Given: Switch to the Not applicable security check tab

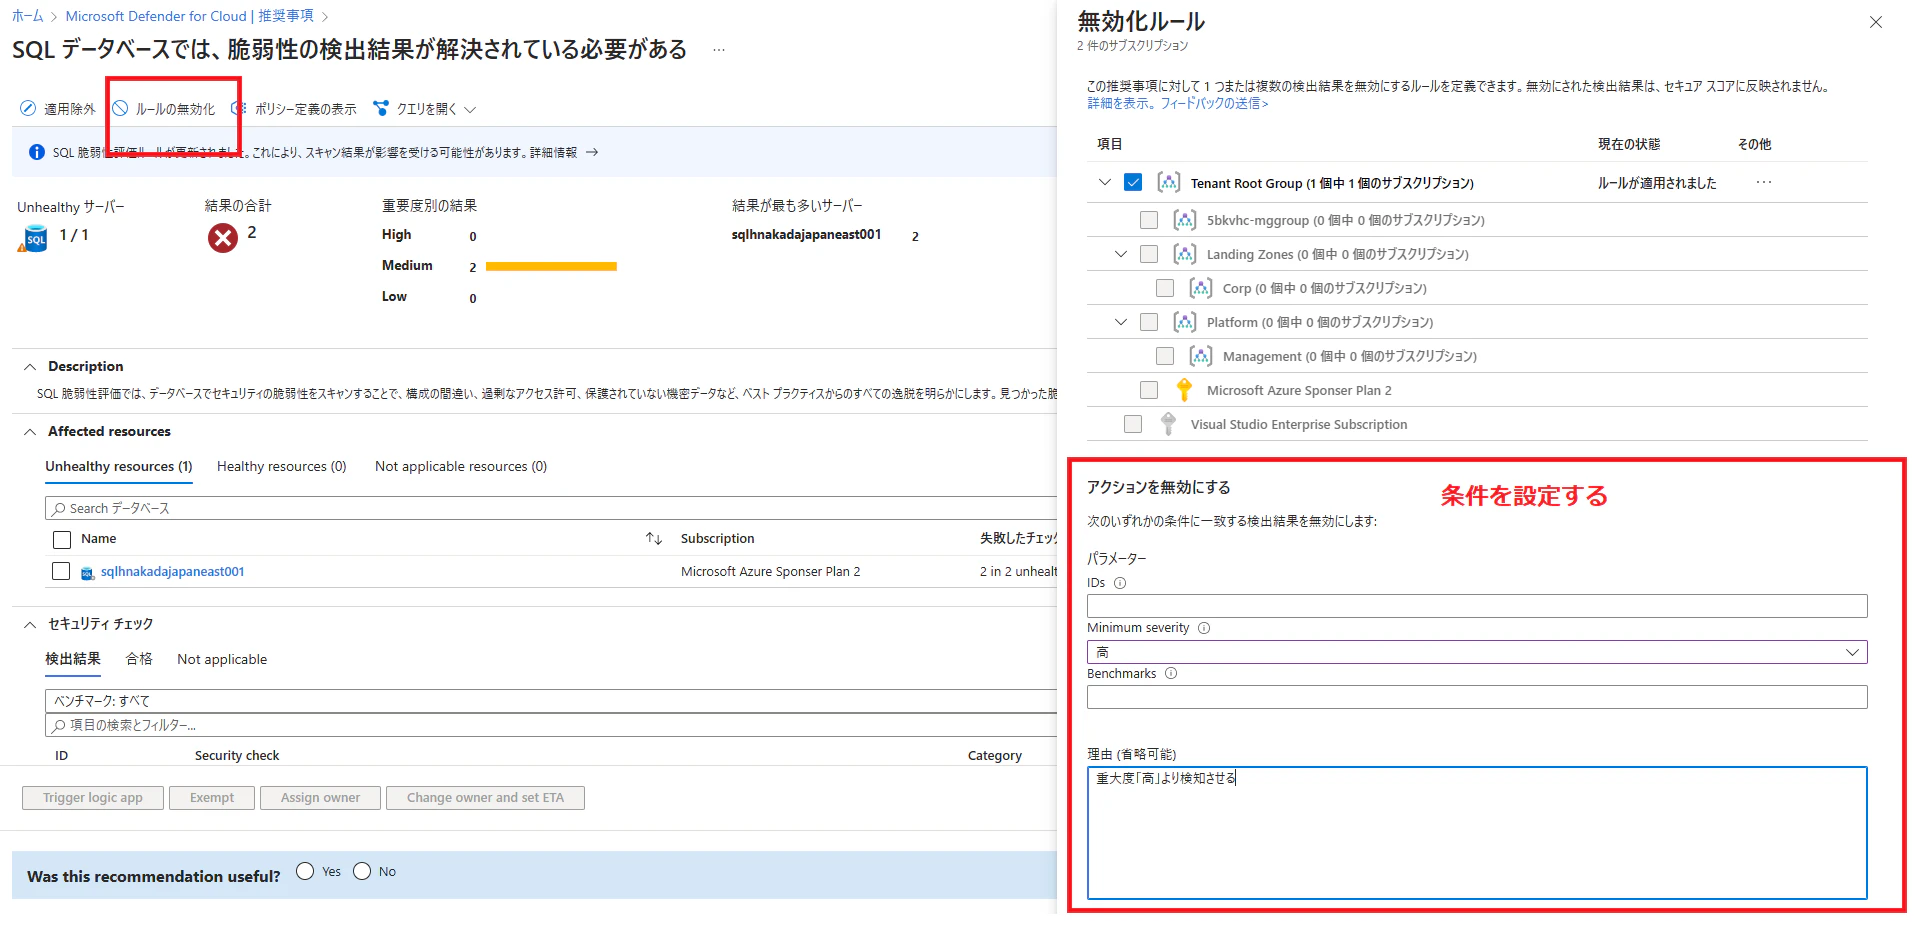Looking at the screenshot, I should point(222,659).
